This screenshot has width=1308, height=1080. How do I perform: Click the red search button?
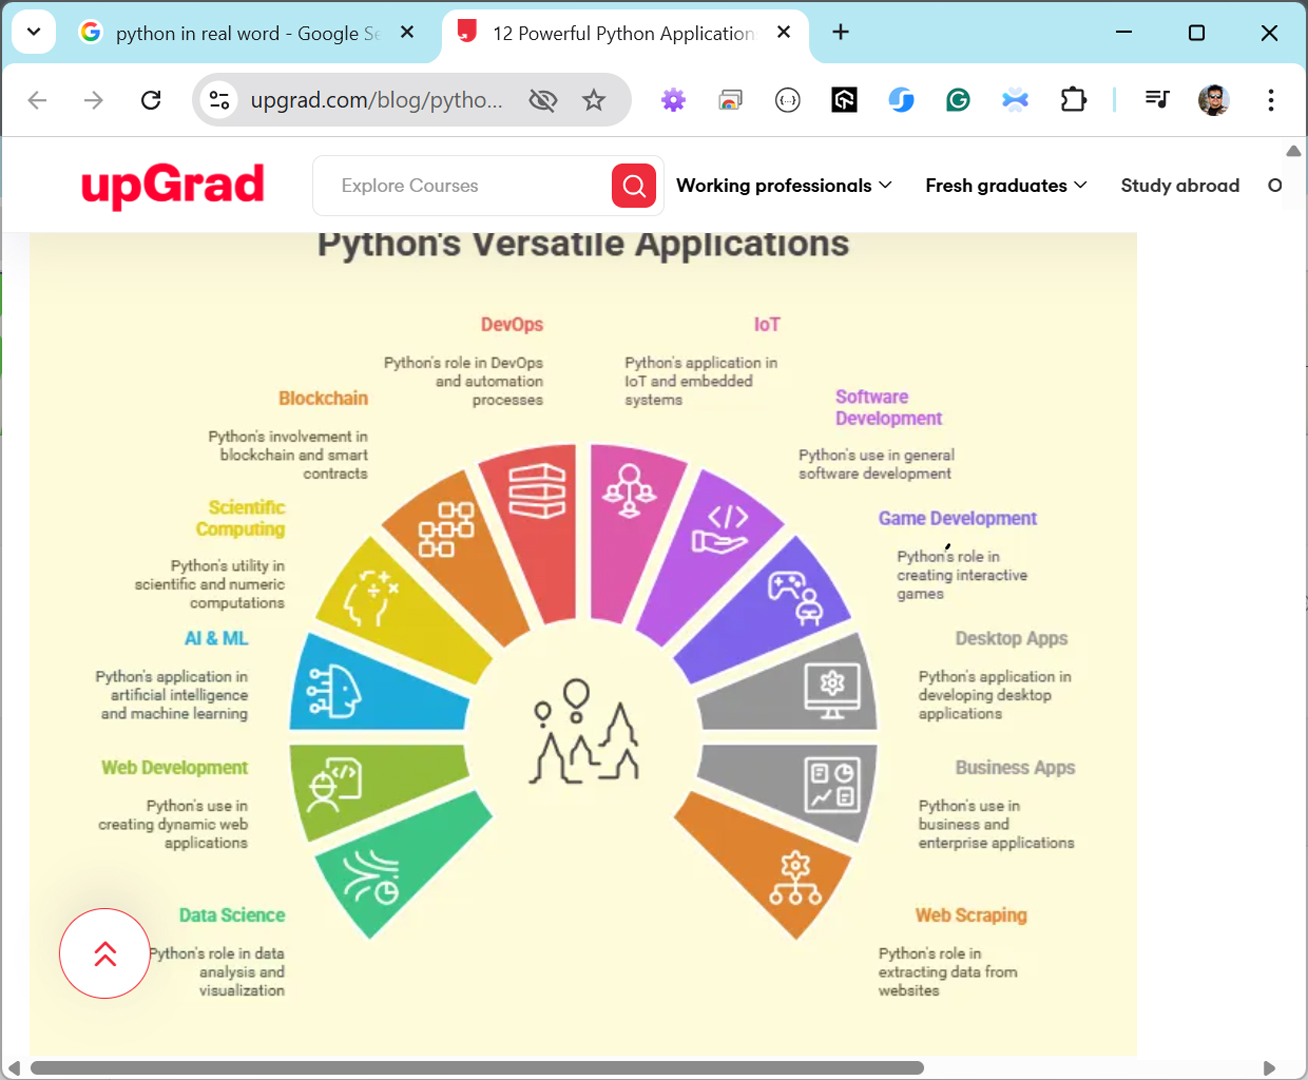633,186
